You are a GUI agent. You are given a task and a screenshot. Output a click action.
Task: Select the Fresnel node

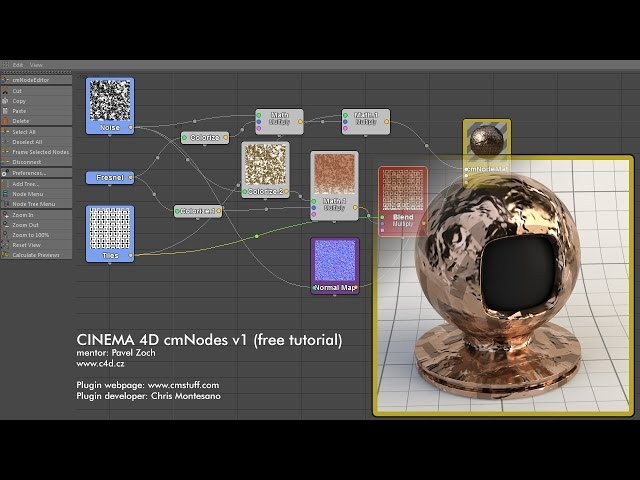click(x=110, y=178)
